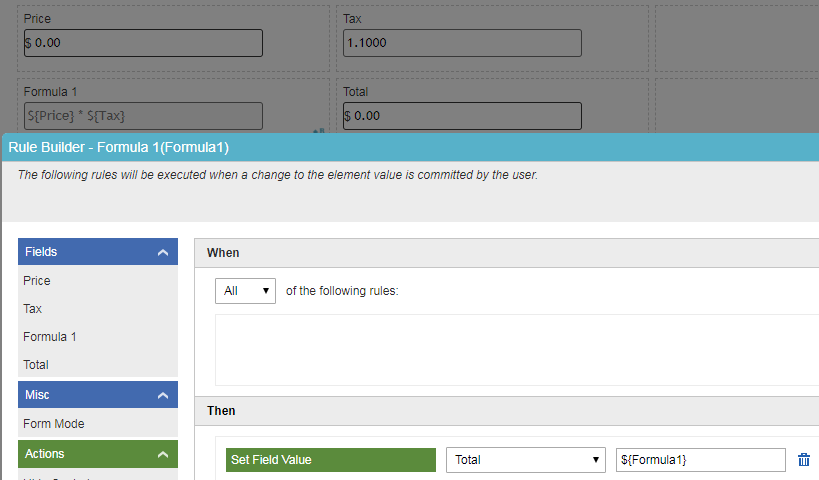
Task: Click the Price input box showing $ 0.00
Action: coord(142,43)
